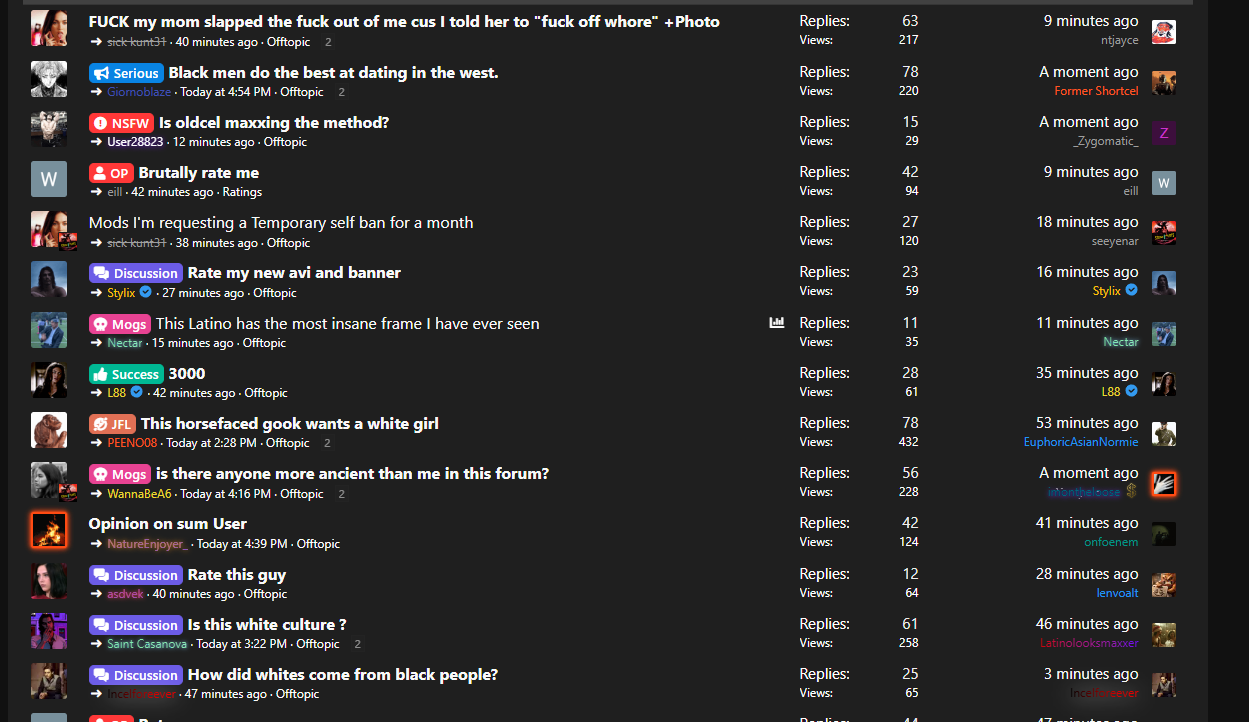
Task: Open last poster _Zygomatic_ profile name
Action: coord(1105,141)
